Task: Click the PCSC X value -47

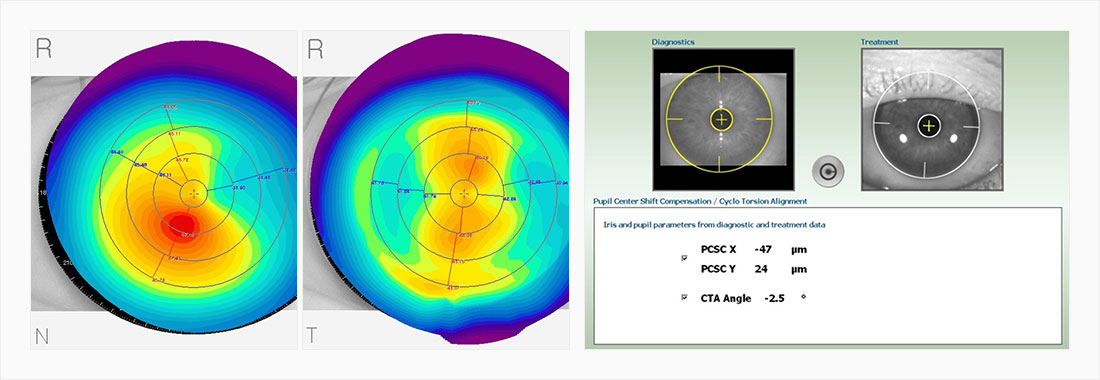Action: (763, 249)
